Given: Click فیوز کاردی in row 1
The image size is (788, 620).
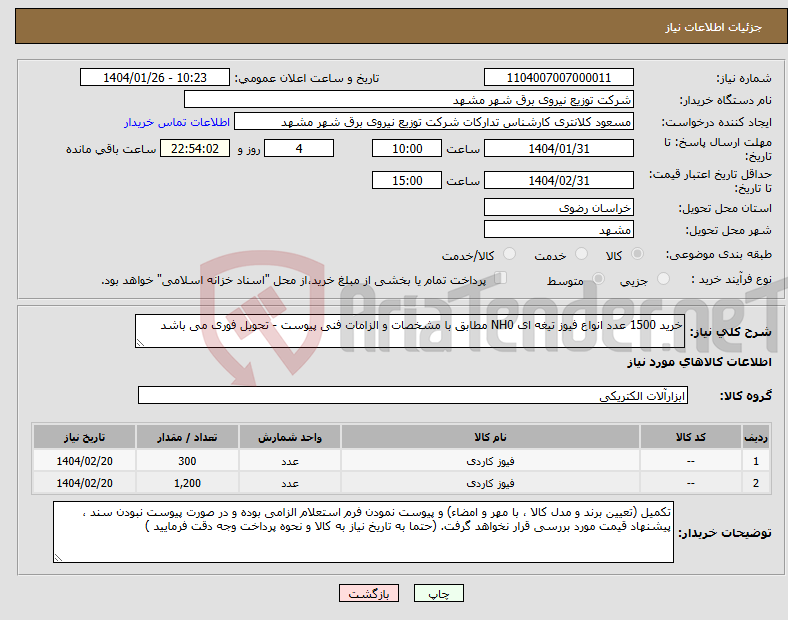Looking at the screenshot, I should [x=490, y=461].
